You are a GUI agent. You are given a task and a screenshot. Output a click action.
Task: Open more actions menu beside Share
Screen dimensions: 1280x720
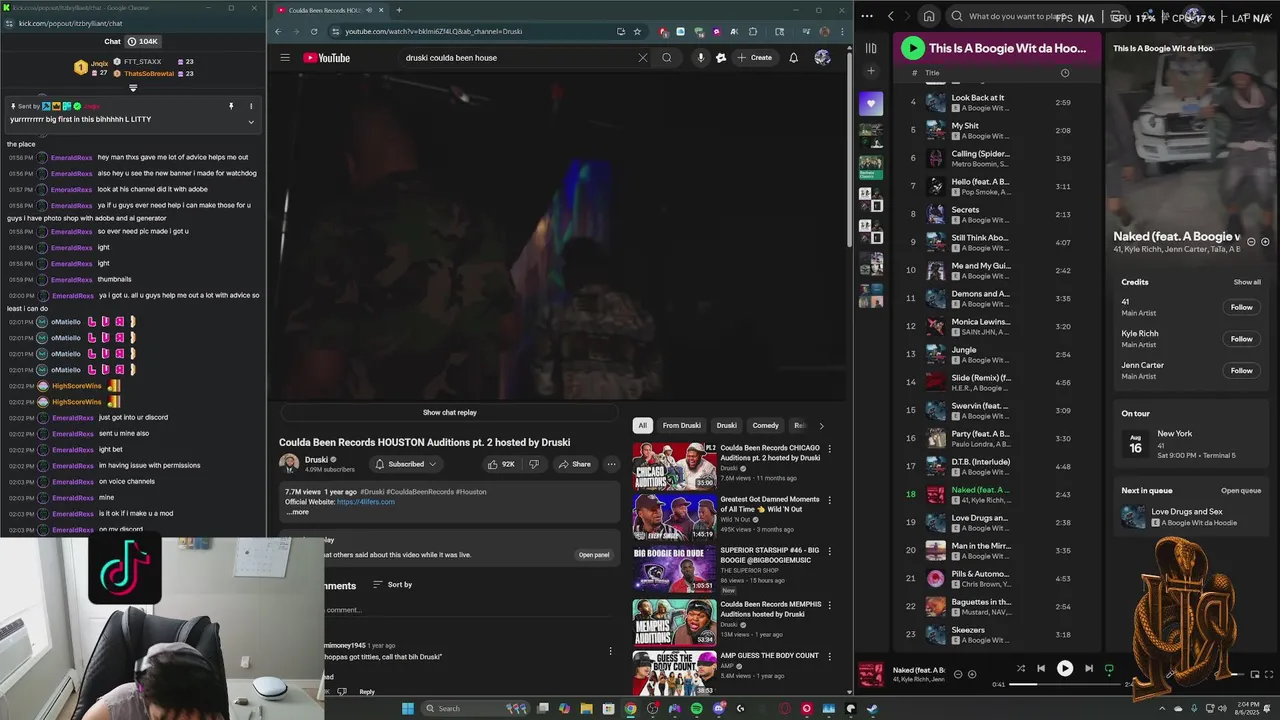click(x=611, y=464)
